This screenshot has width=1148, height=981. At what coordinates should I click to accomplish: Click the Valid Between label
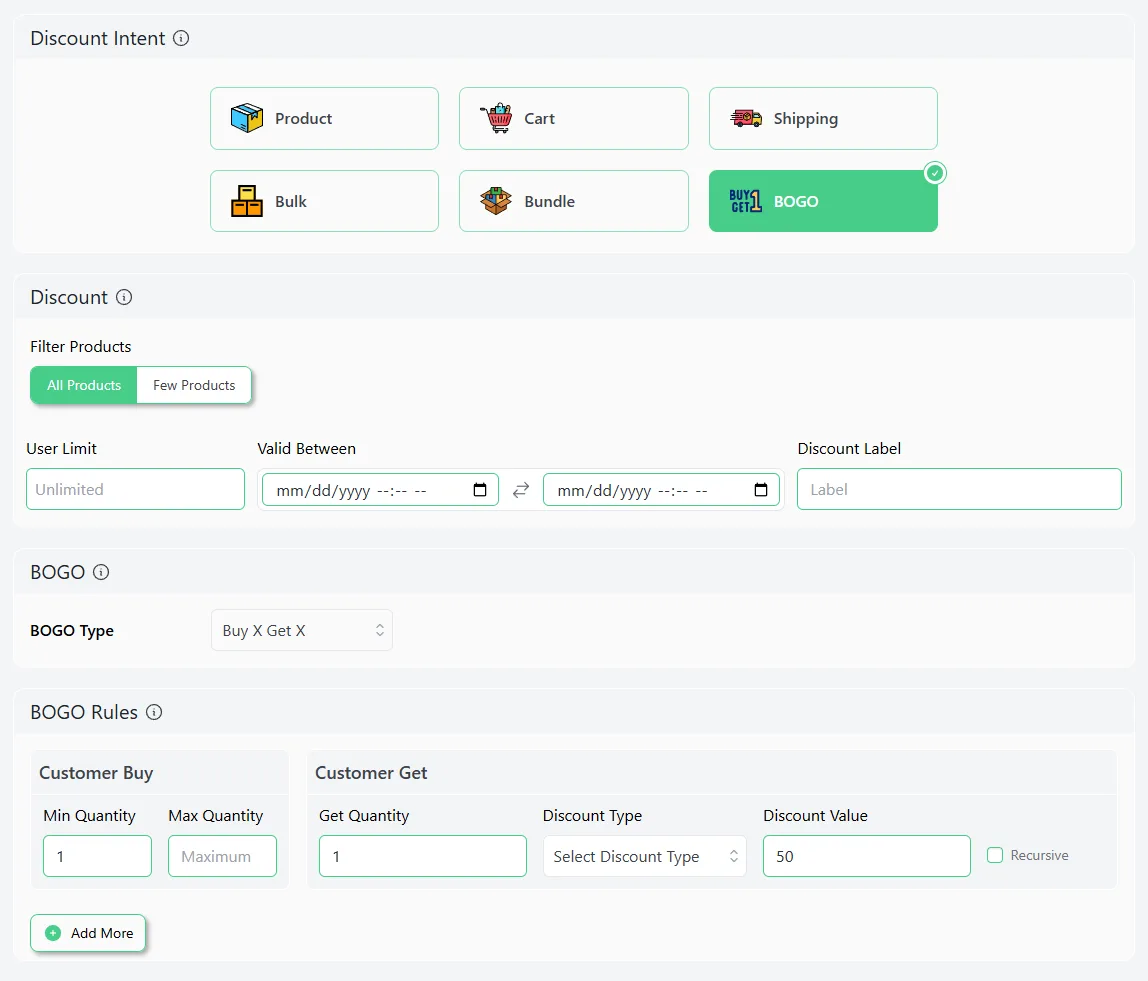point(307,449)
